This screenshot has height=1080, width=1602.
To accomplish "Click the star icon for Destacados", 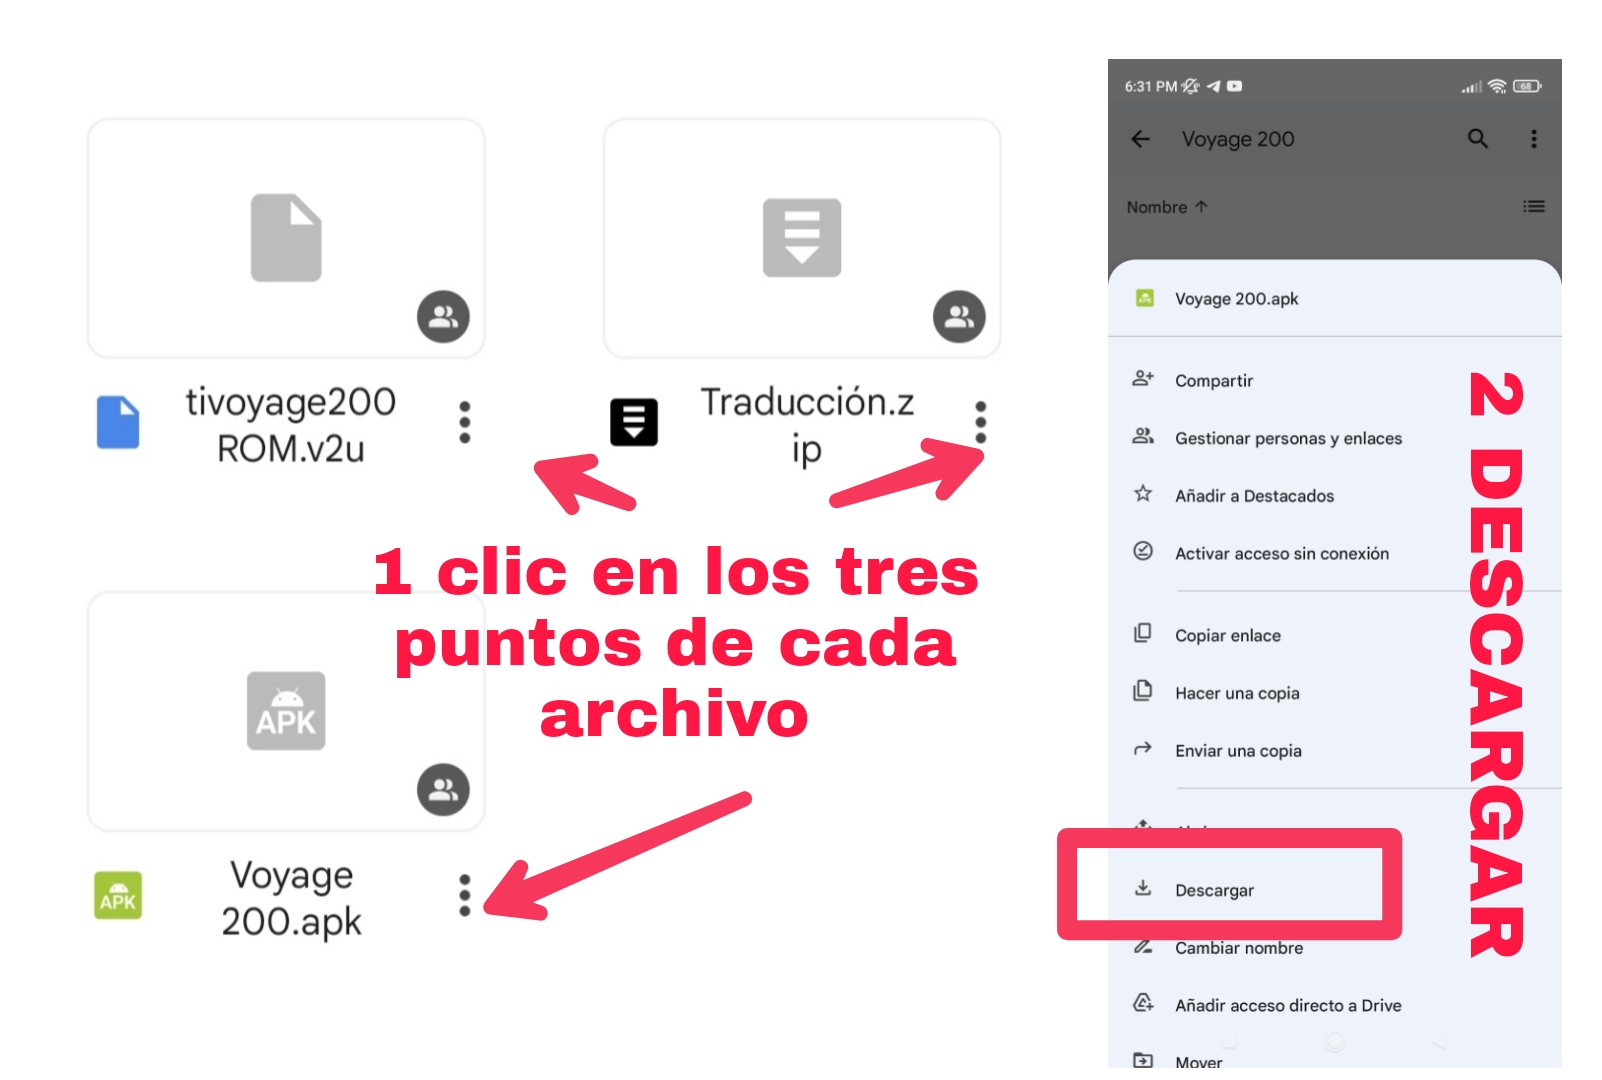I will point(1143,493).
